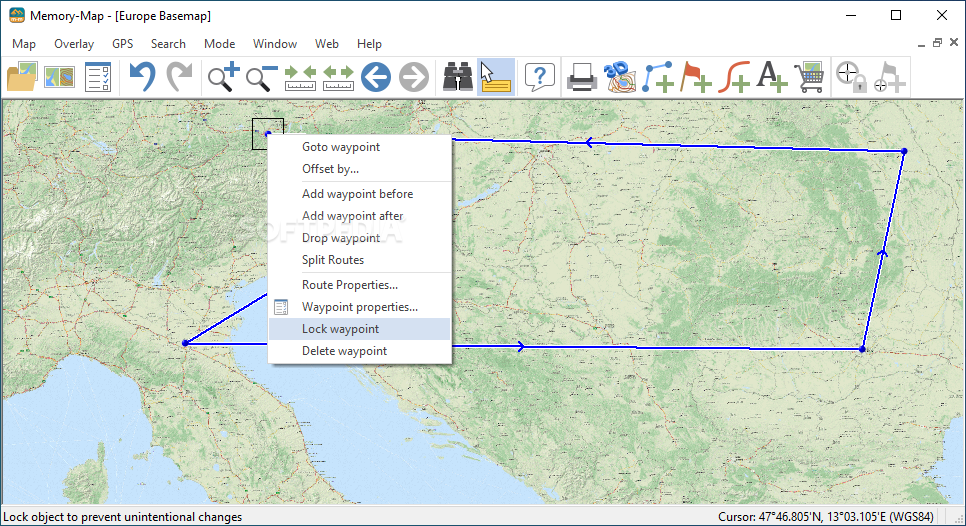This screenshot has height=526, width=966.
Task: Create a new track
Action: (x=734, y=77)
